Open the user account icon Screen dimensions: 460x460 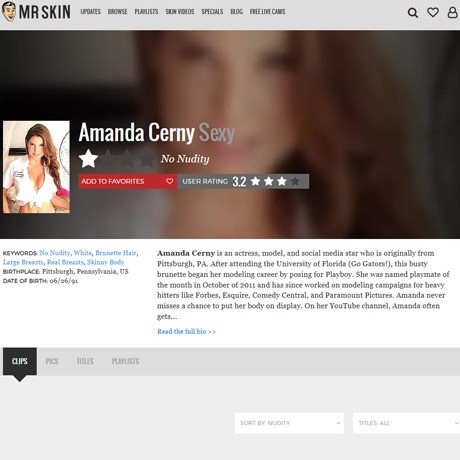452,12
